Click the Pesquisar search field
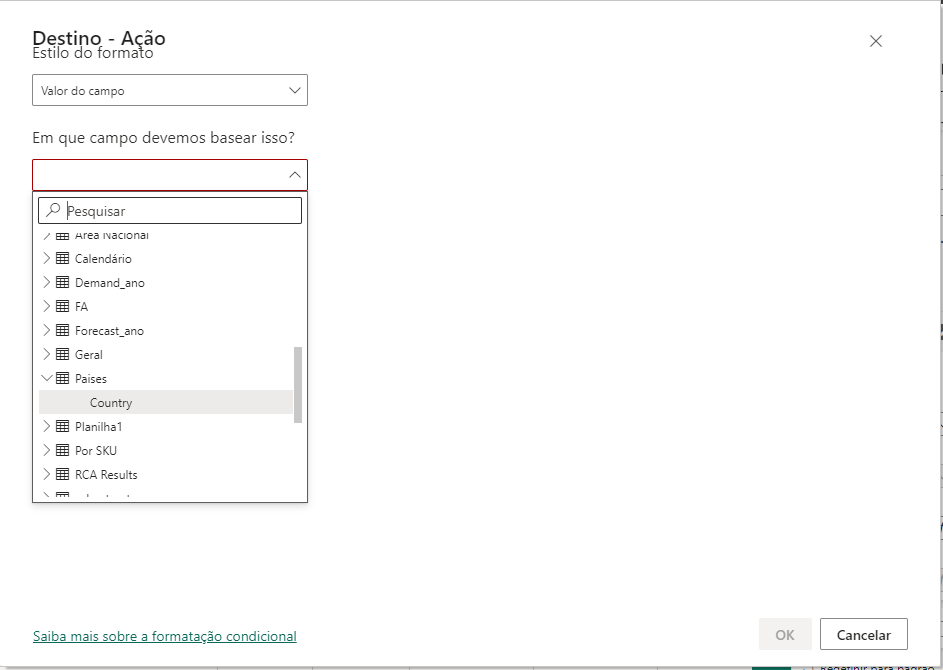Viewport: 943px width, 670px height. pyautogui.click(x=170, y=211)
